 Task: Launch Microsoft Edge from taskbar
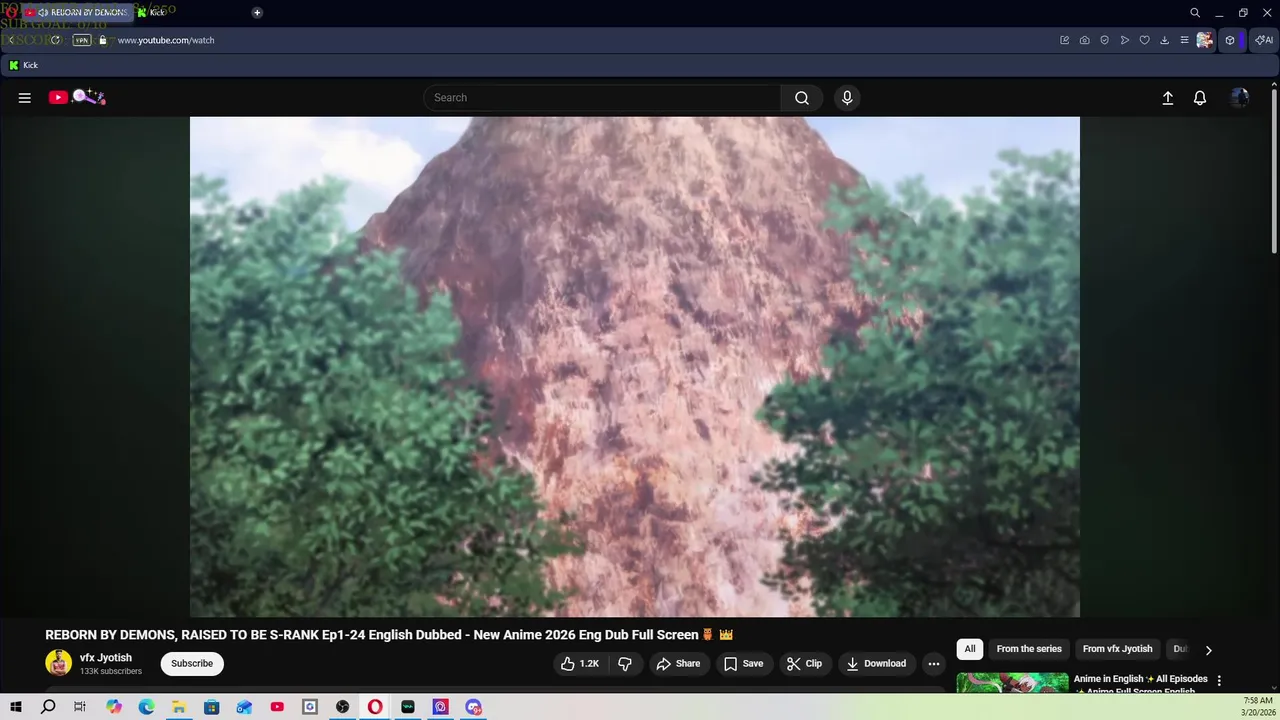146,707
